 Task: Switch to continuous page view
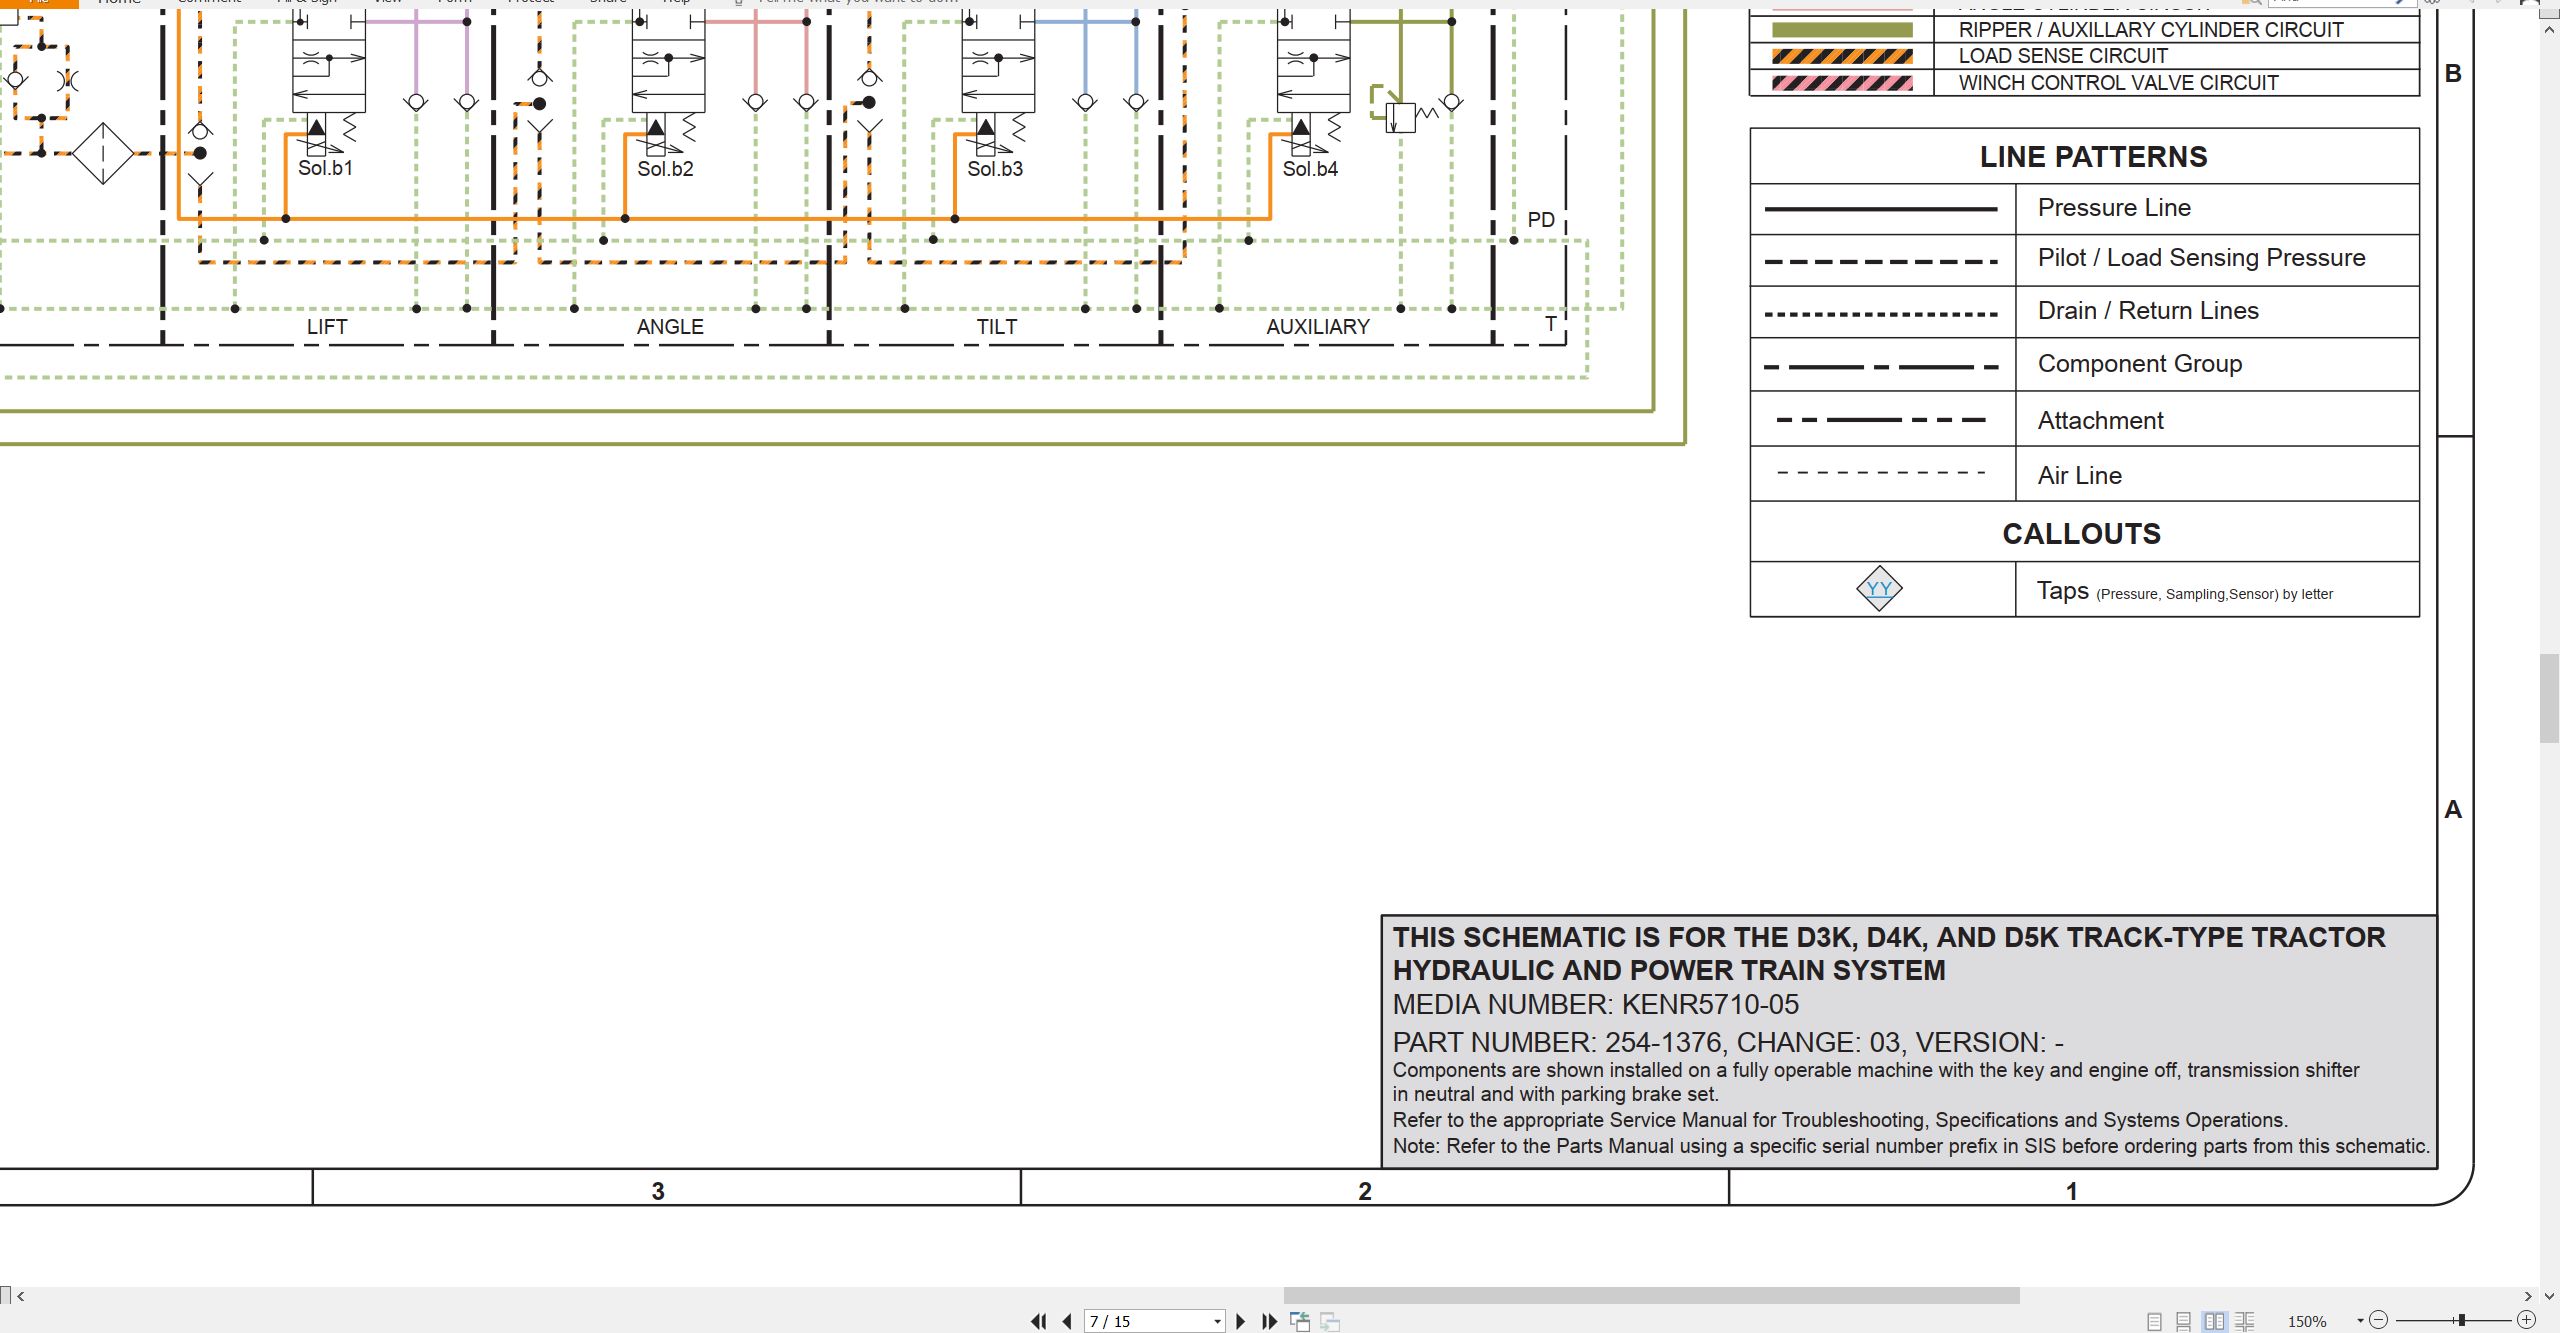click(x=2184, y=1321)
